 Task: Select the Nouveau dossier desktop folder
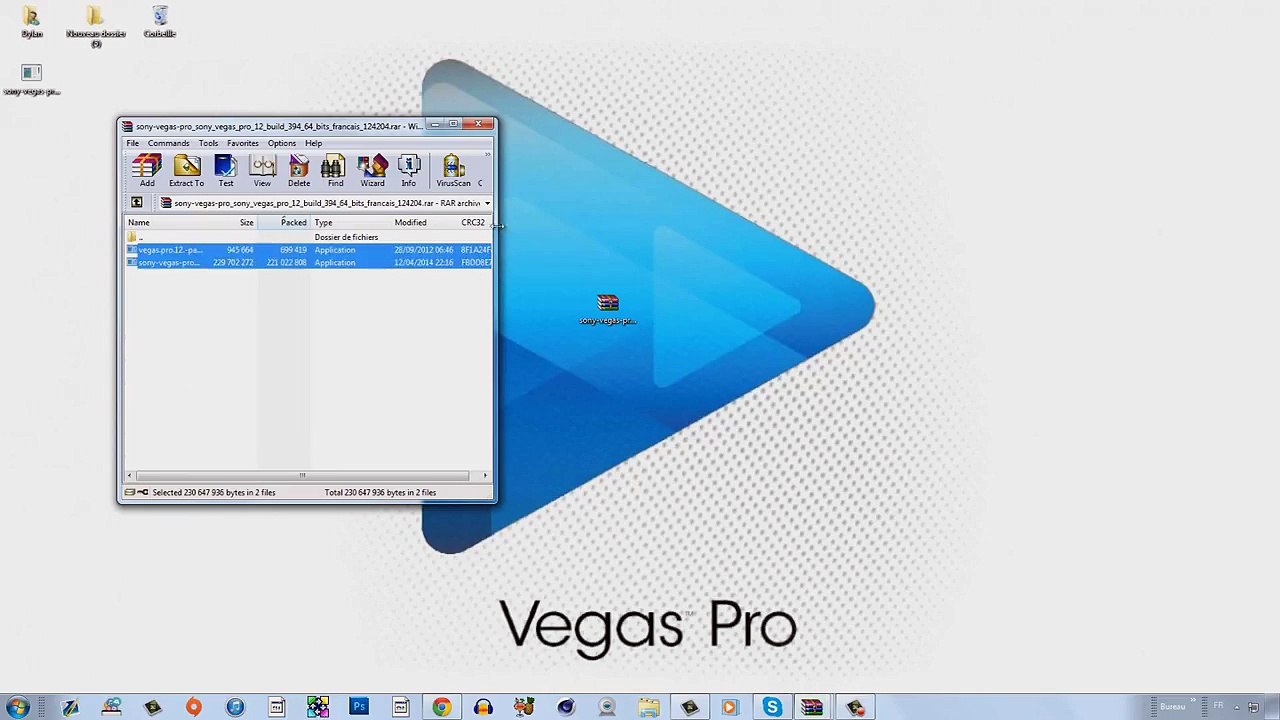point(95,26)
